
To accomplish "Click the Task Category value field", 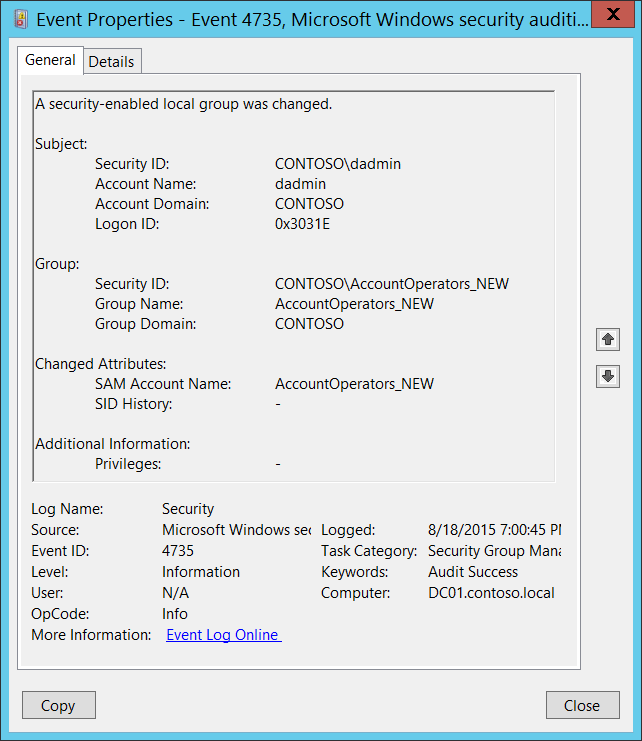I will click(x=494, y=551).
